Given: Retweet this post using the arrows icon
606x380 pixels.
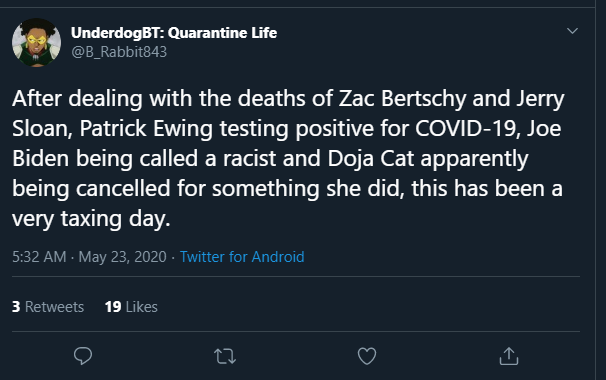Looking at the screenshot, I should click(x=225, y=356).
